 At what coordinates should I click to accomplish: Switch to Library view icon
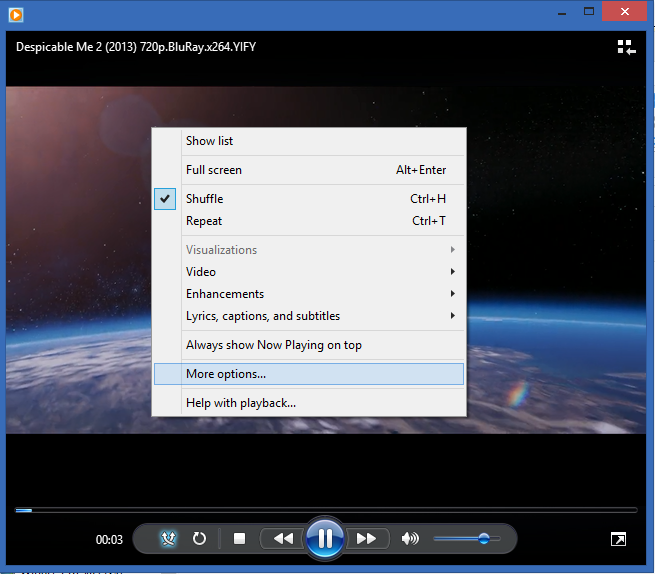(x=626, y=47)
